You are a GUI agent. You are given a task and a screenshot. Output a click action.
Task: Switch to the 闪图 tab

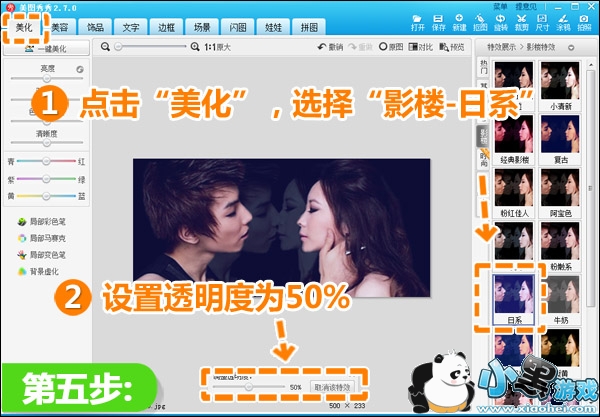coord(237,27)
